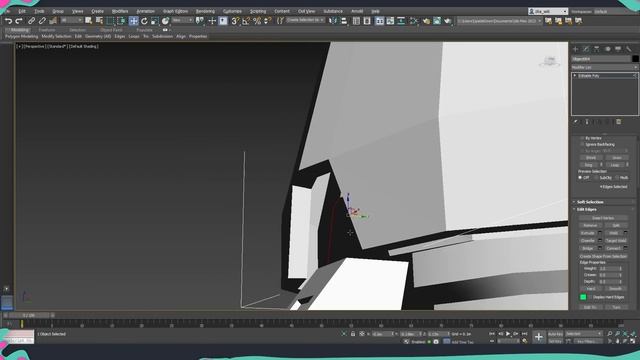
Task: Click the Redo arrow icon
Action: tap(19, 21)
